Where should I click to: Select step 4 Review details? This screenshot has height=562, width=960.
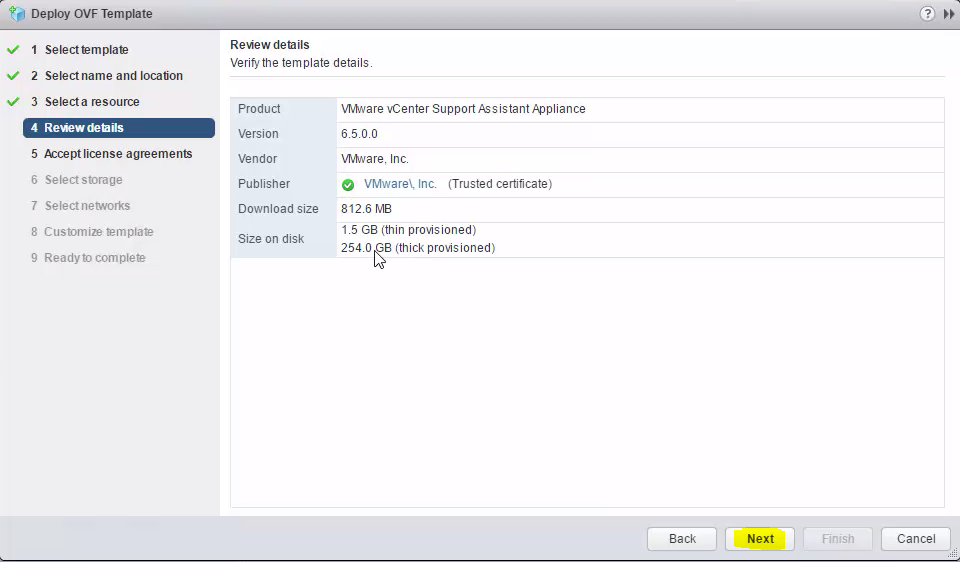pos(119,128)
